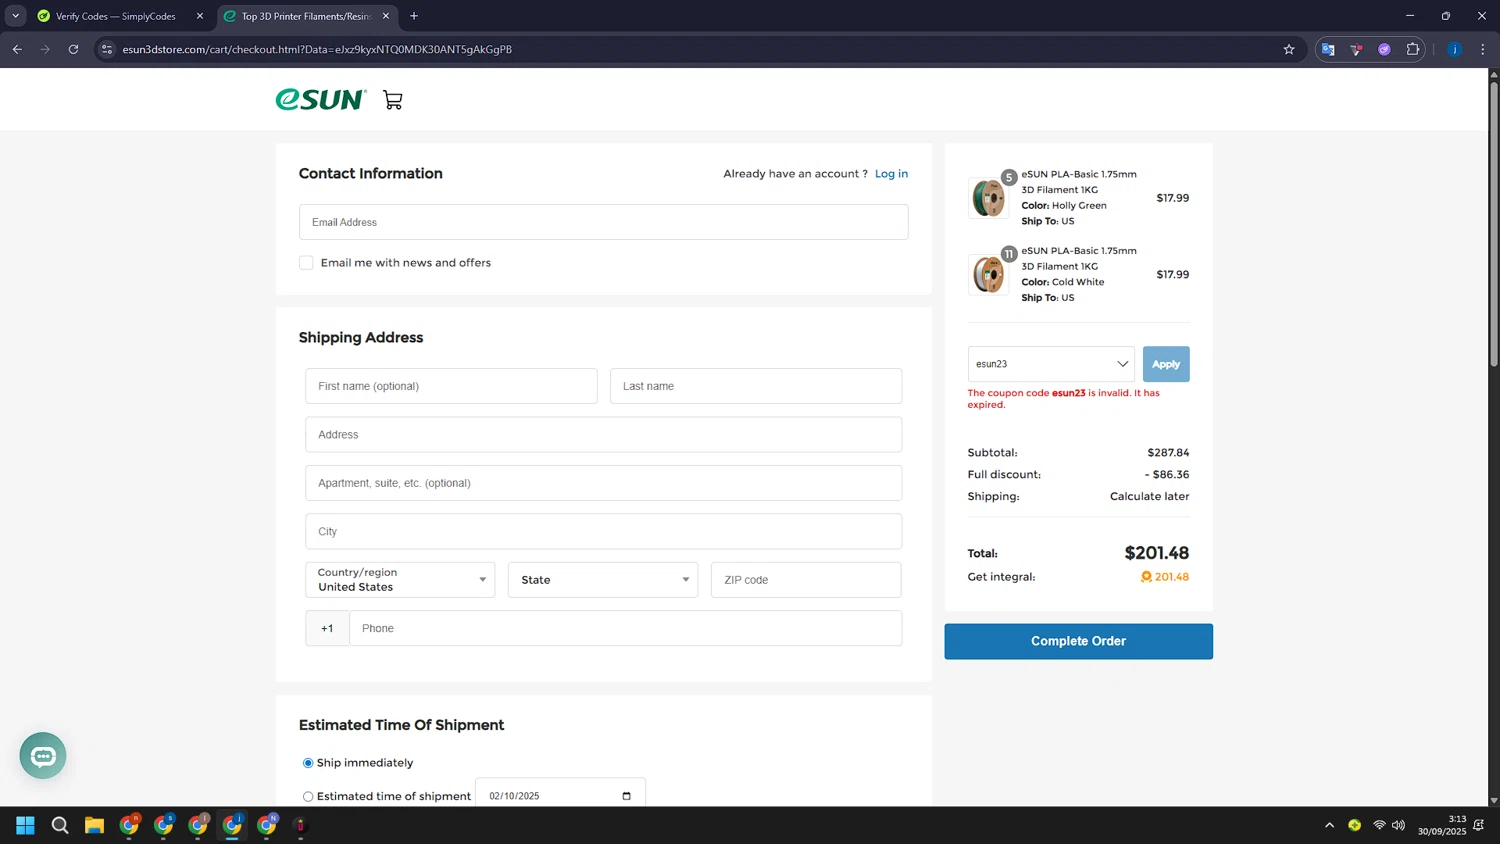Open the State dropdown
The width and height of the screenshot is (1500, 844).
coord(603,580)
